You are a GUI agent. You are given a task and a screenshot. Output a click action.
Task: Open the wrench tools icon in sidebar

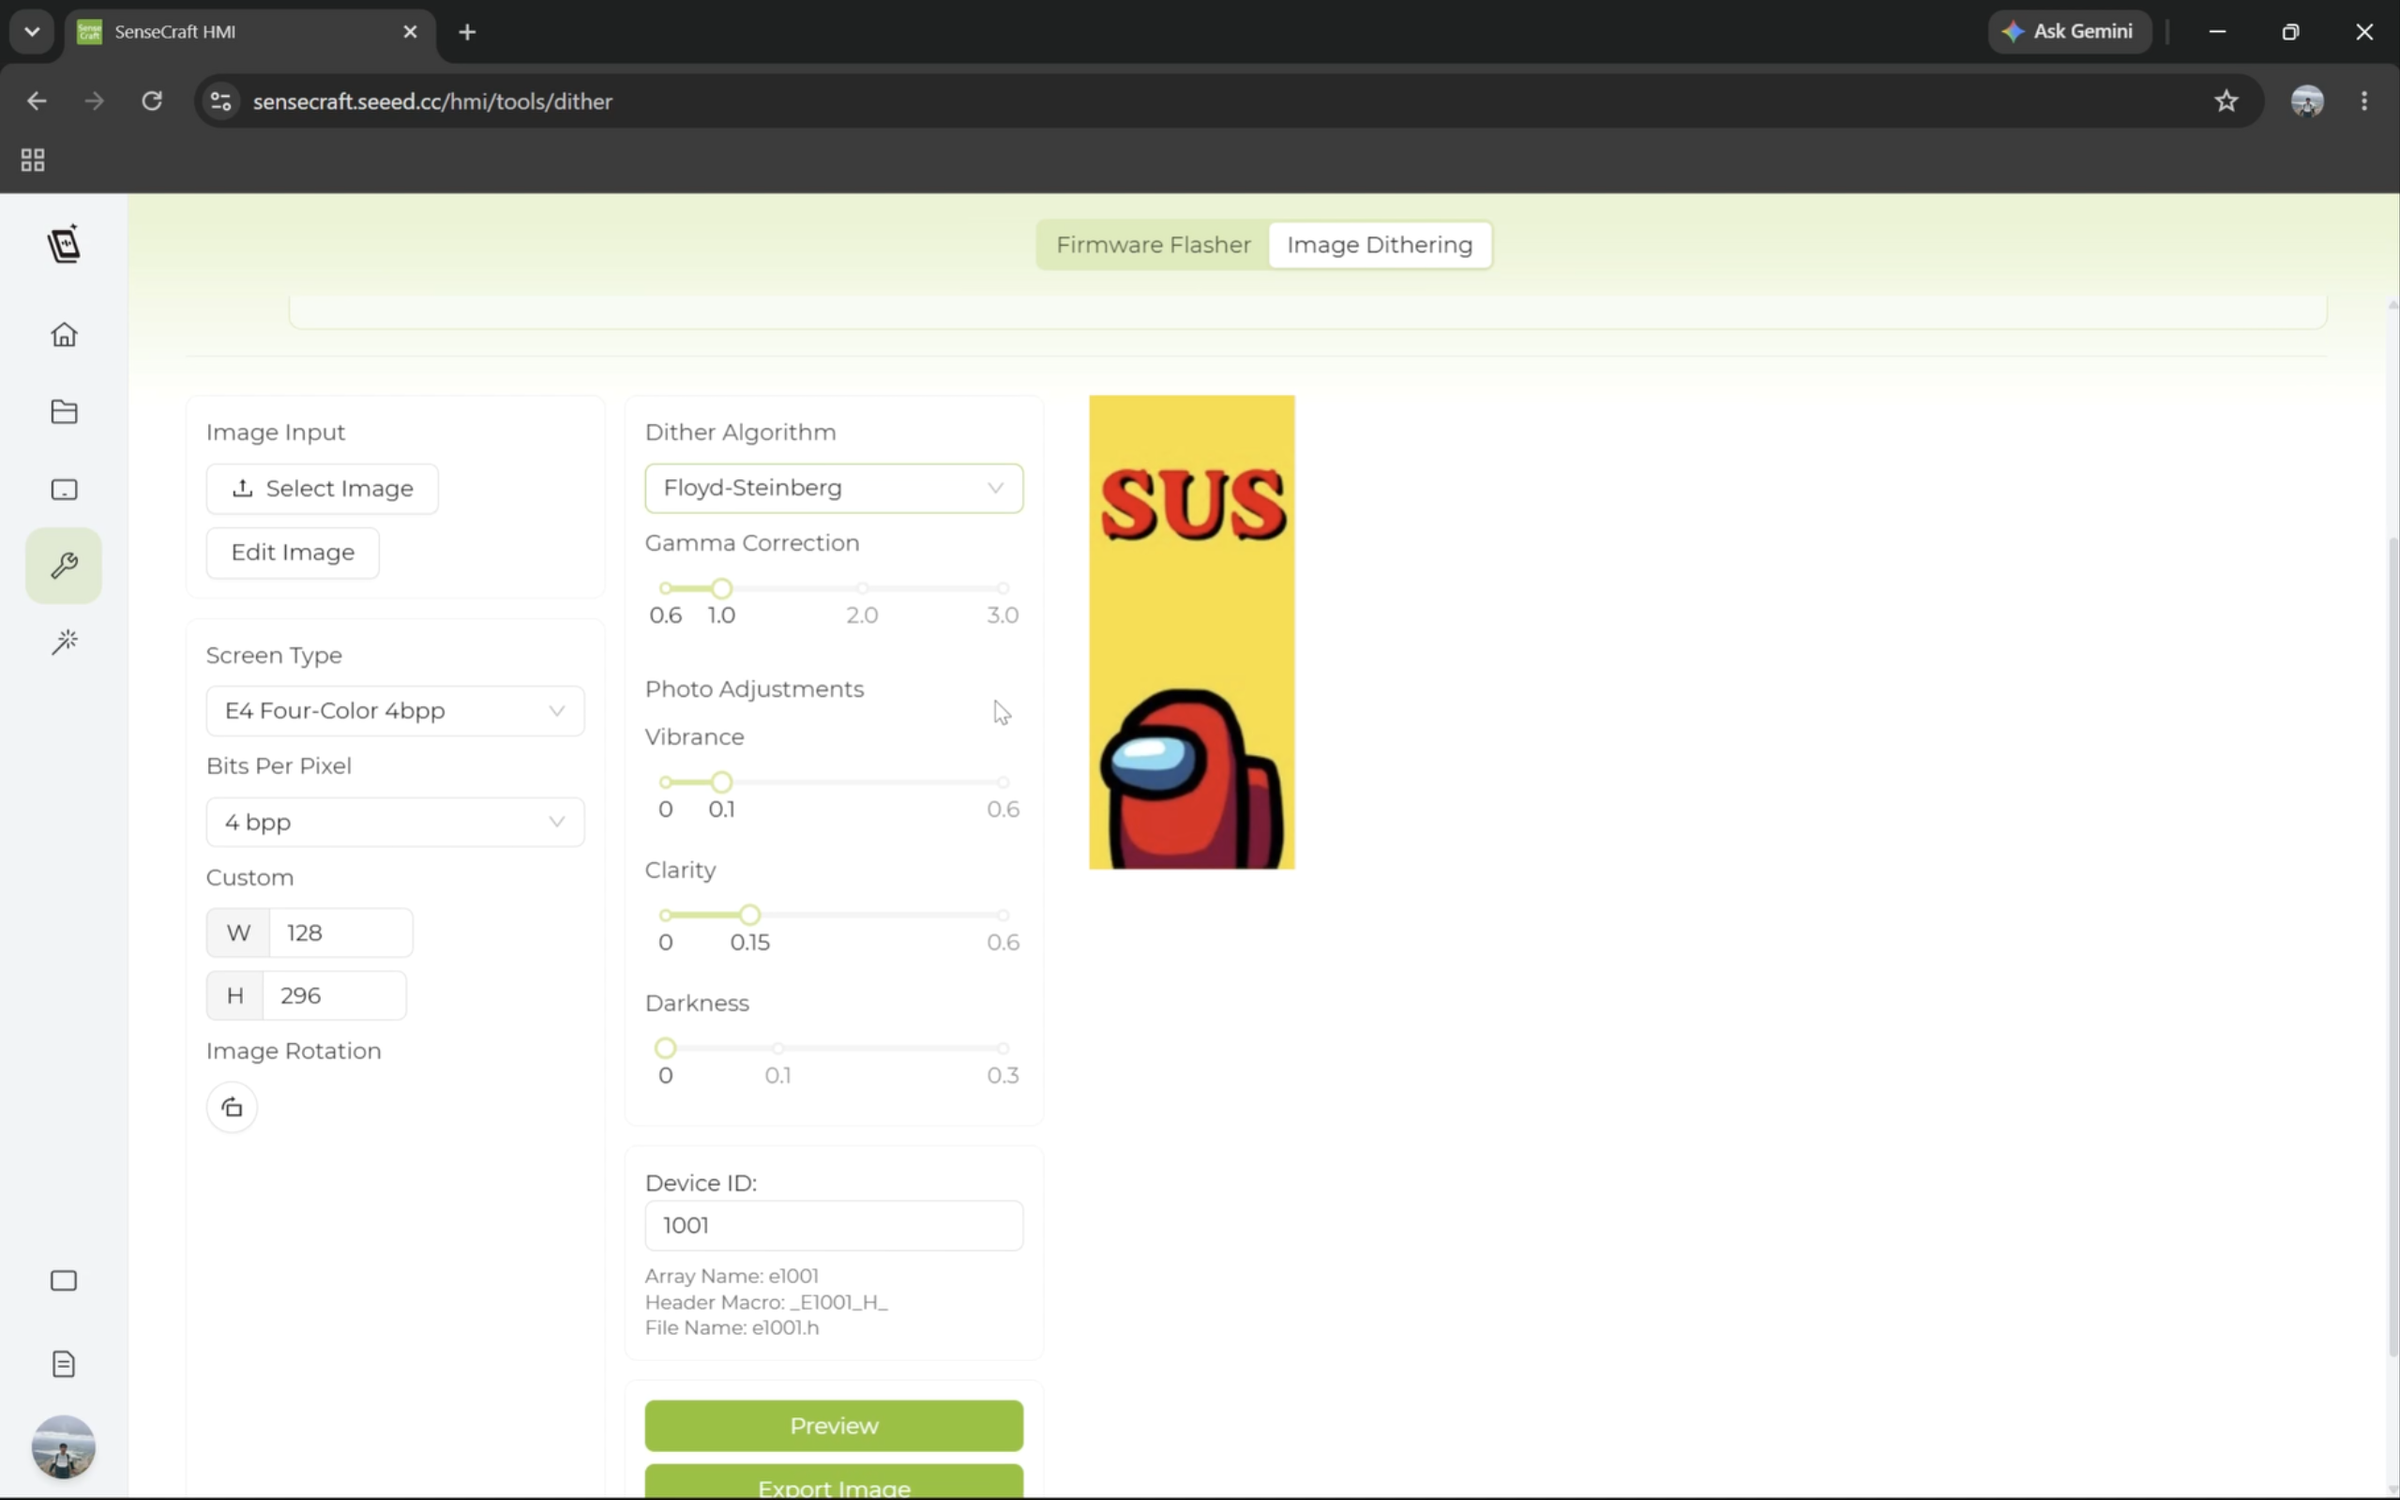click(64, 565)
